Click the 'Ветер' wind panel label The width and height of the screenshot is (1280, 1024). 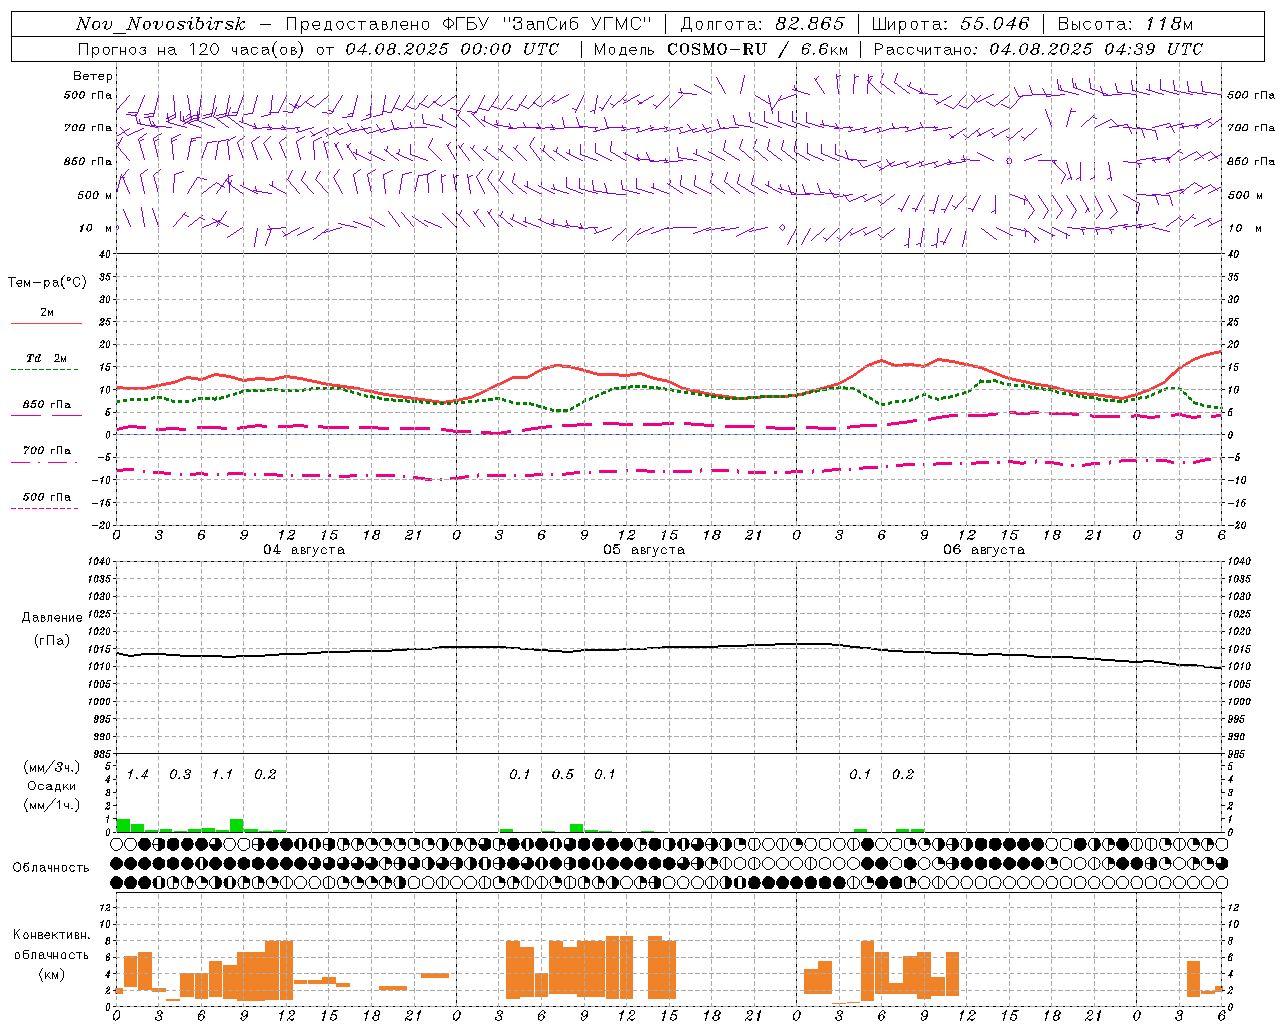(x=93, y=76)
